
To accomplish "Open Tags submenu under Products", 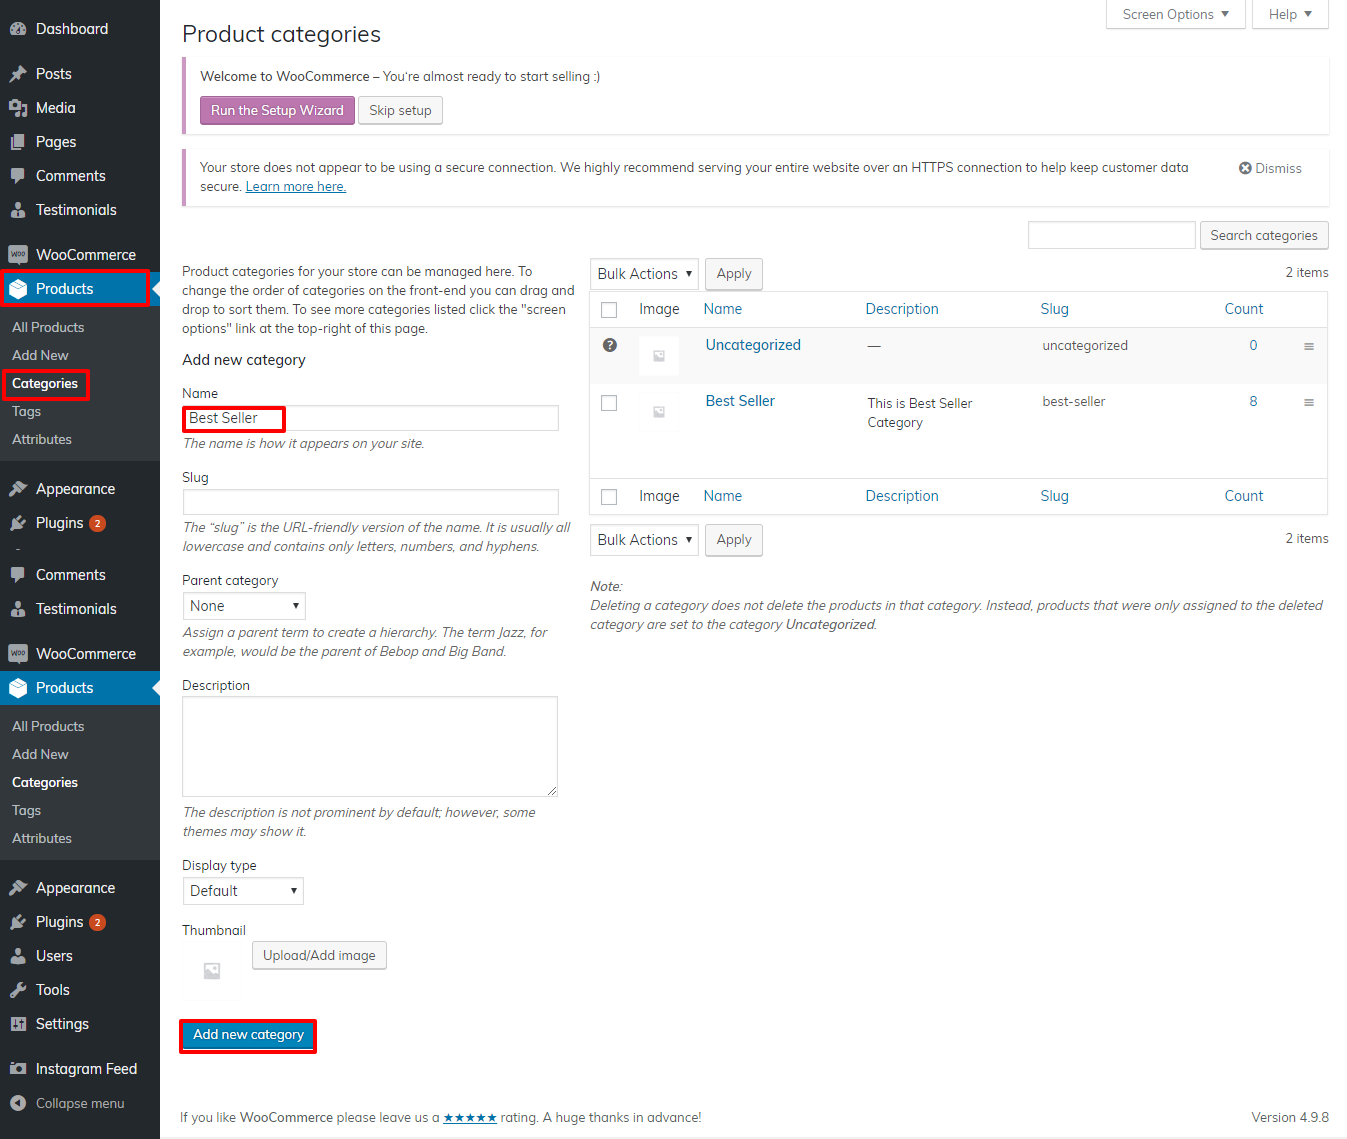I will click(27, 411).
